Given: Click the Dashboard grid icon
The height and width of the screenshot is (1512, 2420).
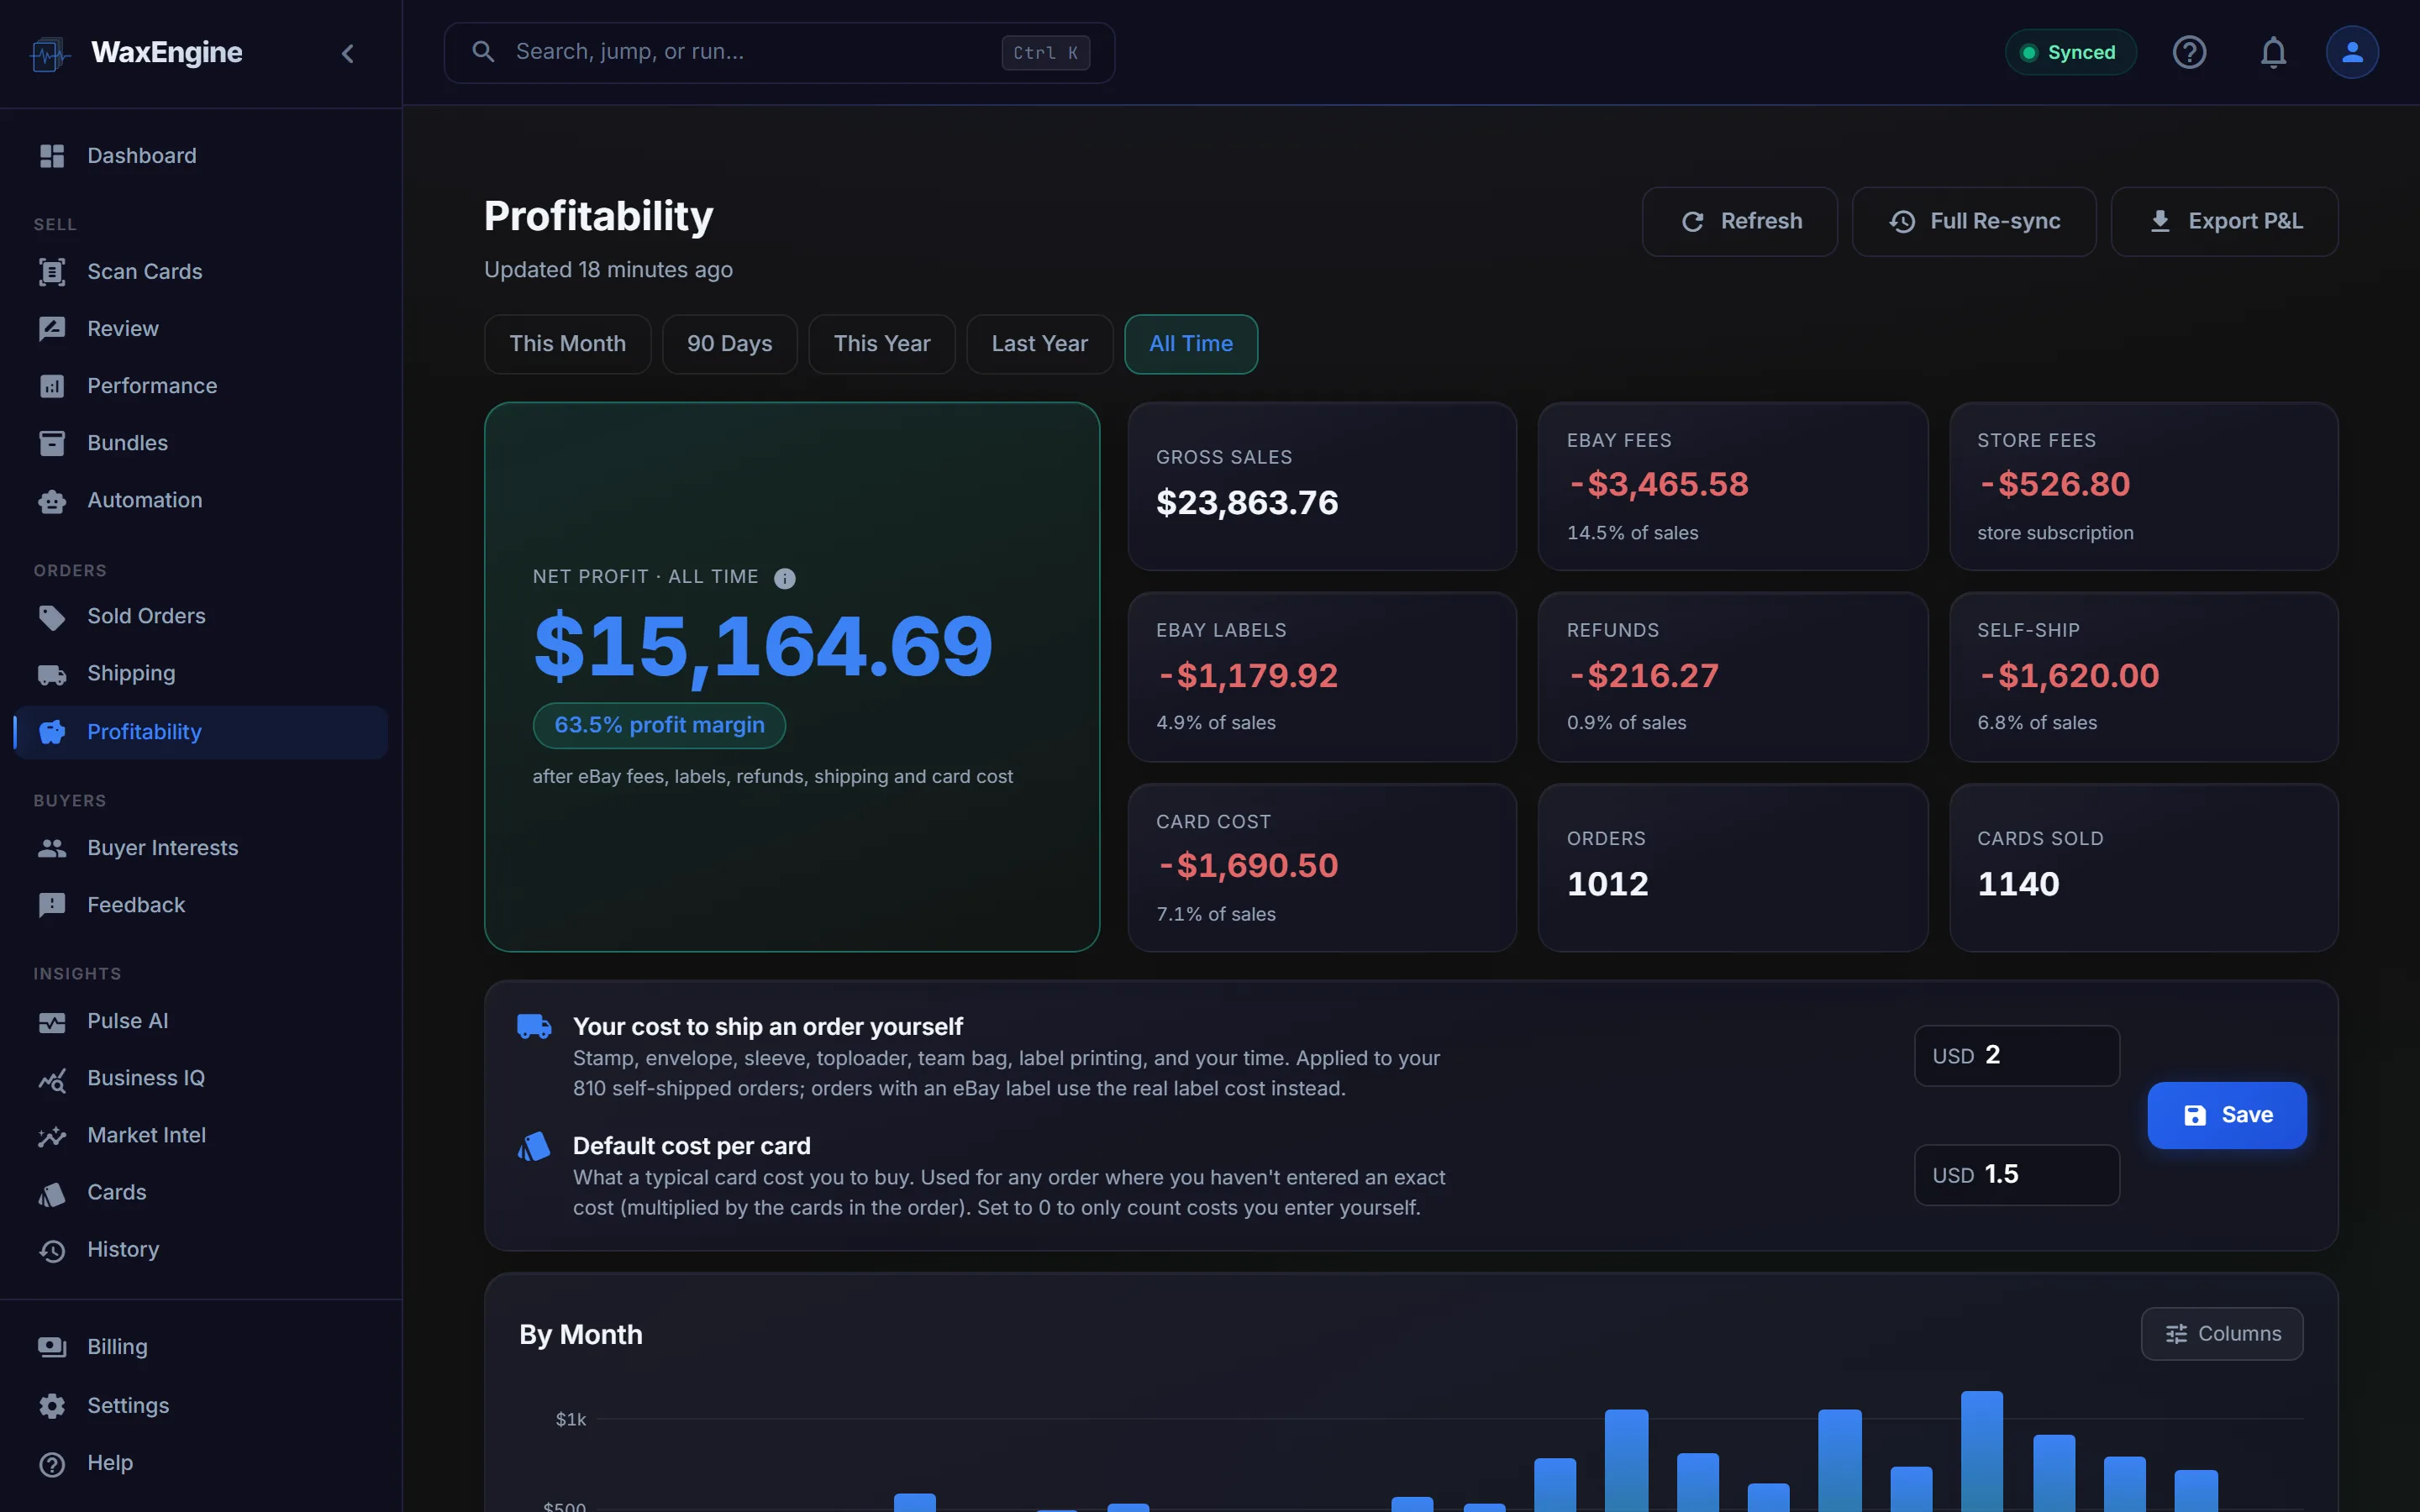Looking at the screenshot, I should point(51,156).
